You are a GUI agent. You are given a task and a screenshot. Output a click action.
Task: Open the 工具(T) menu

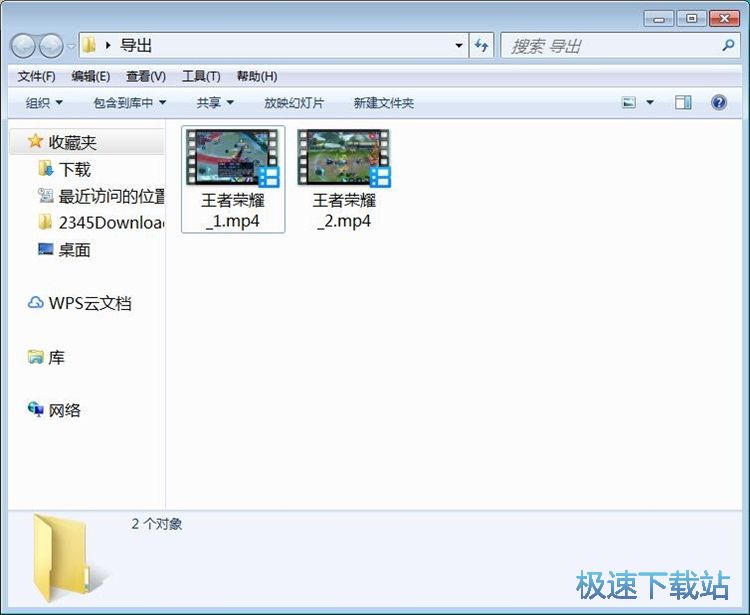tap(201, 77)
